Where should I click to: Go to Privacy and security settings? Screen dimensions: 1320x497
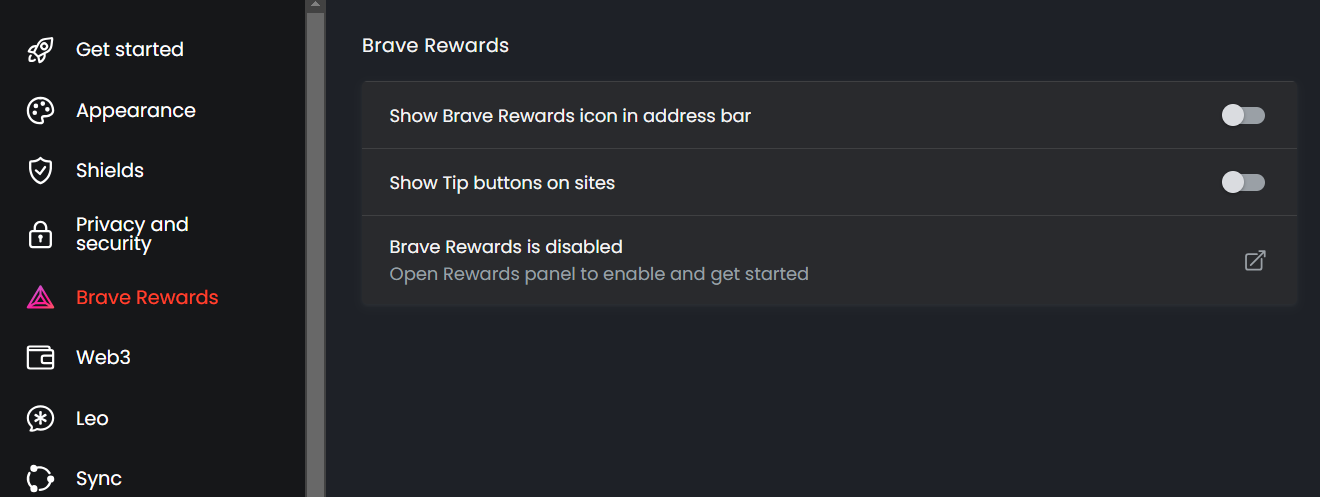(x=131, y=234)
